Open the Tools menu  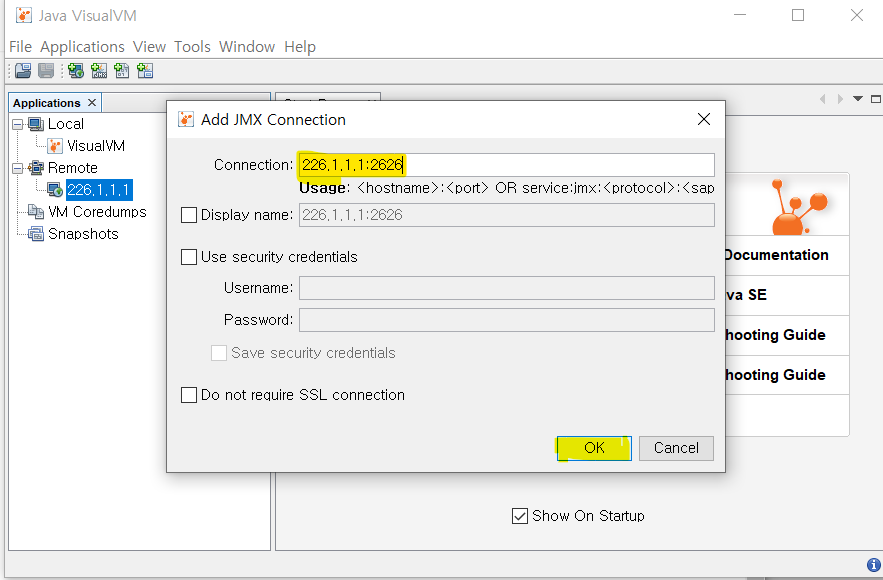pyautogui.click(x=192, y=47)
